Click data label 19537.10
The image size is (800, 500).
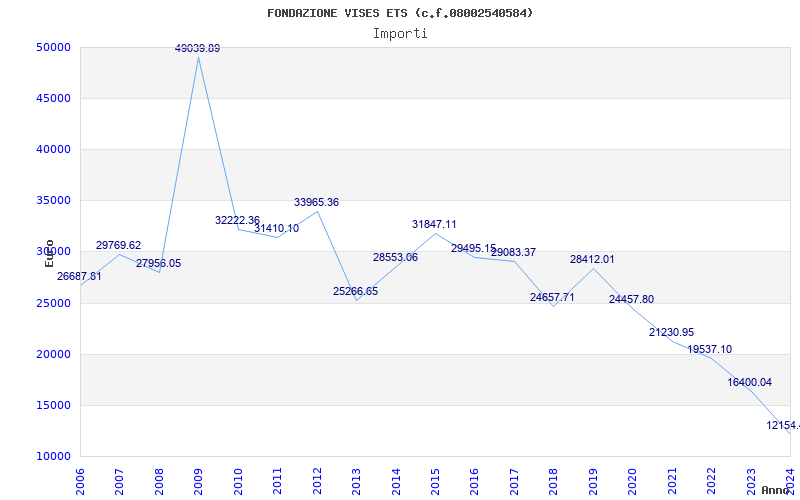710,349
